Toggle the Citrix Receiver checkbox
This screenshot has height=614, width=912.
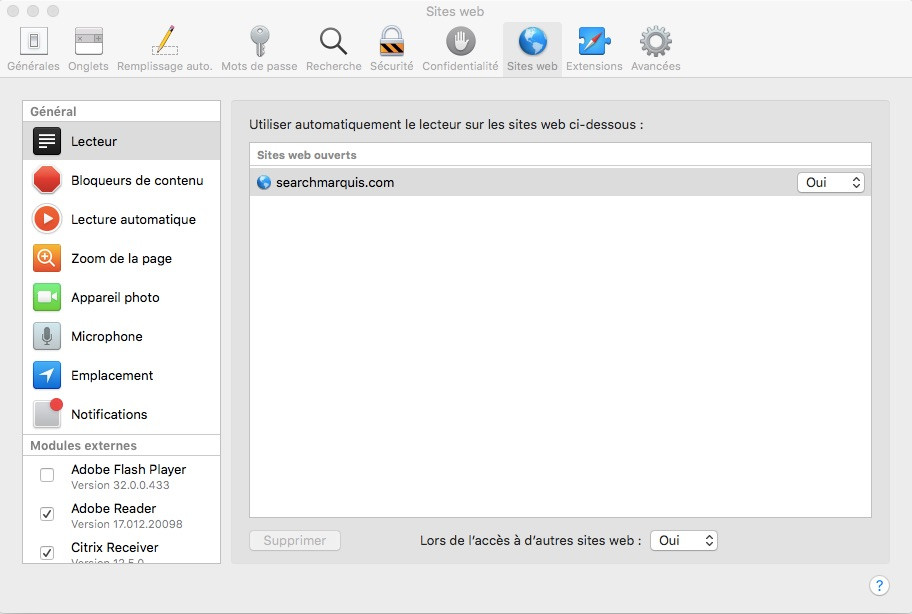click(47, 552)
